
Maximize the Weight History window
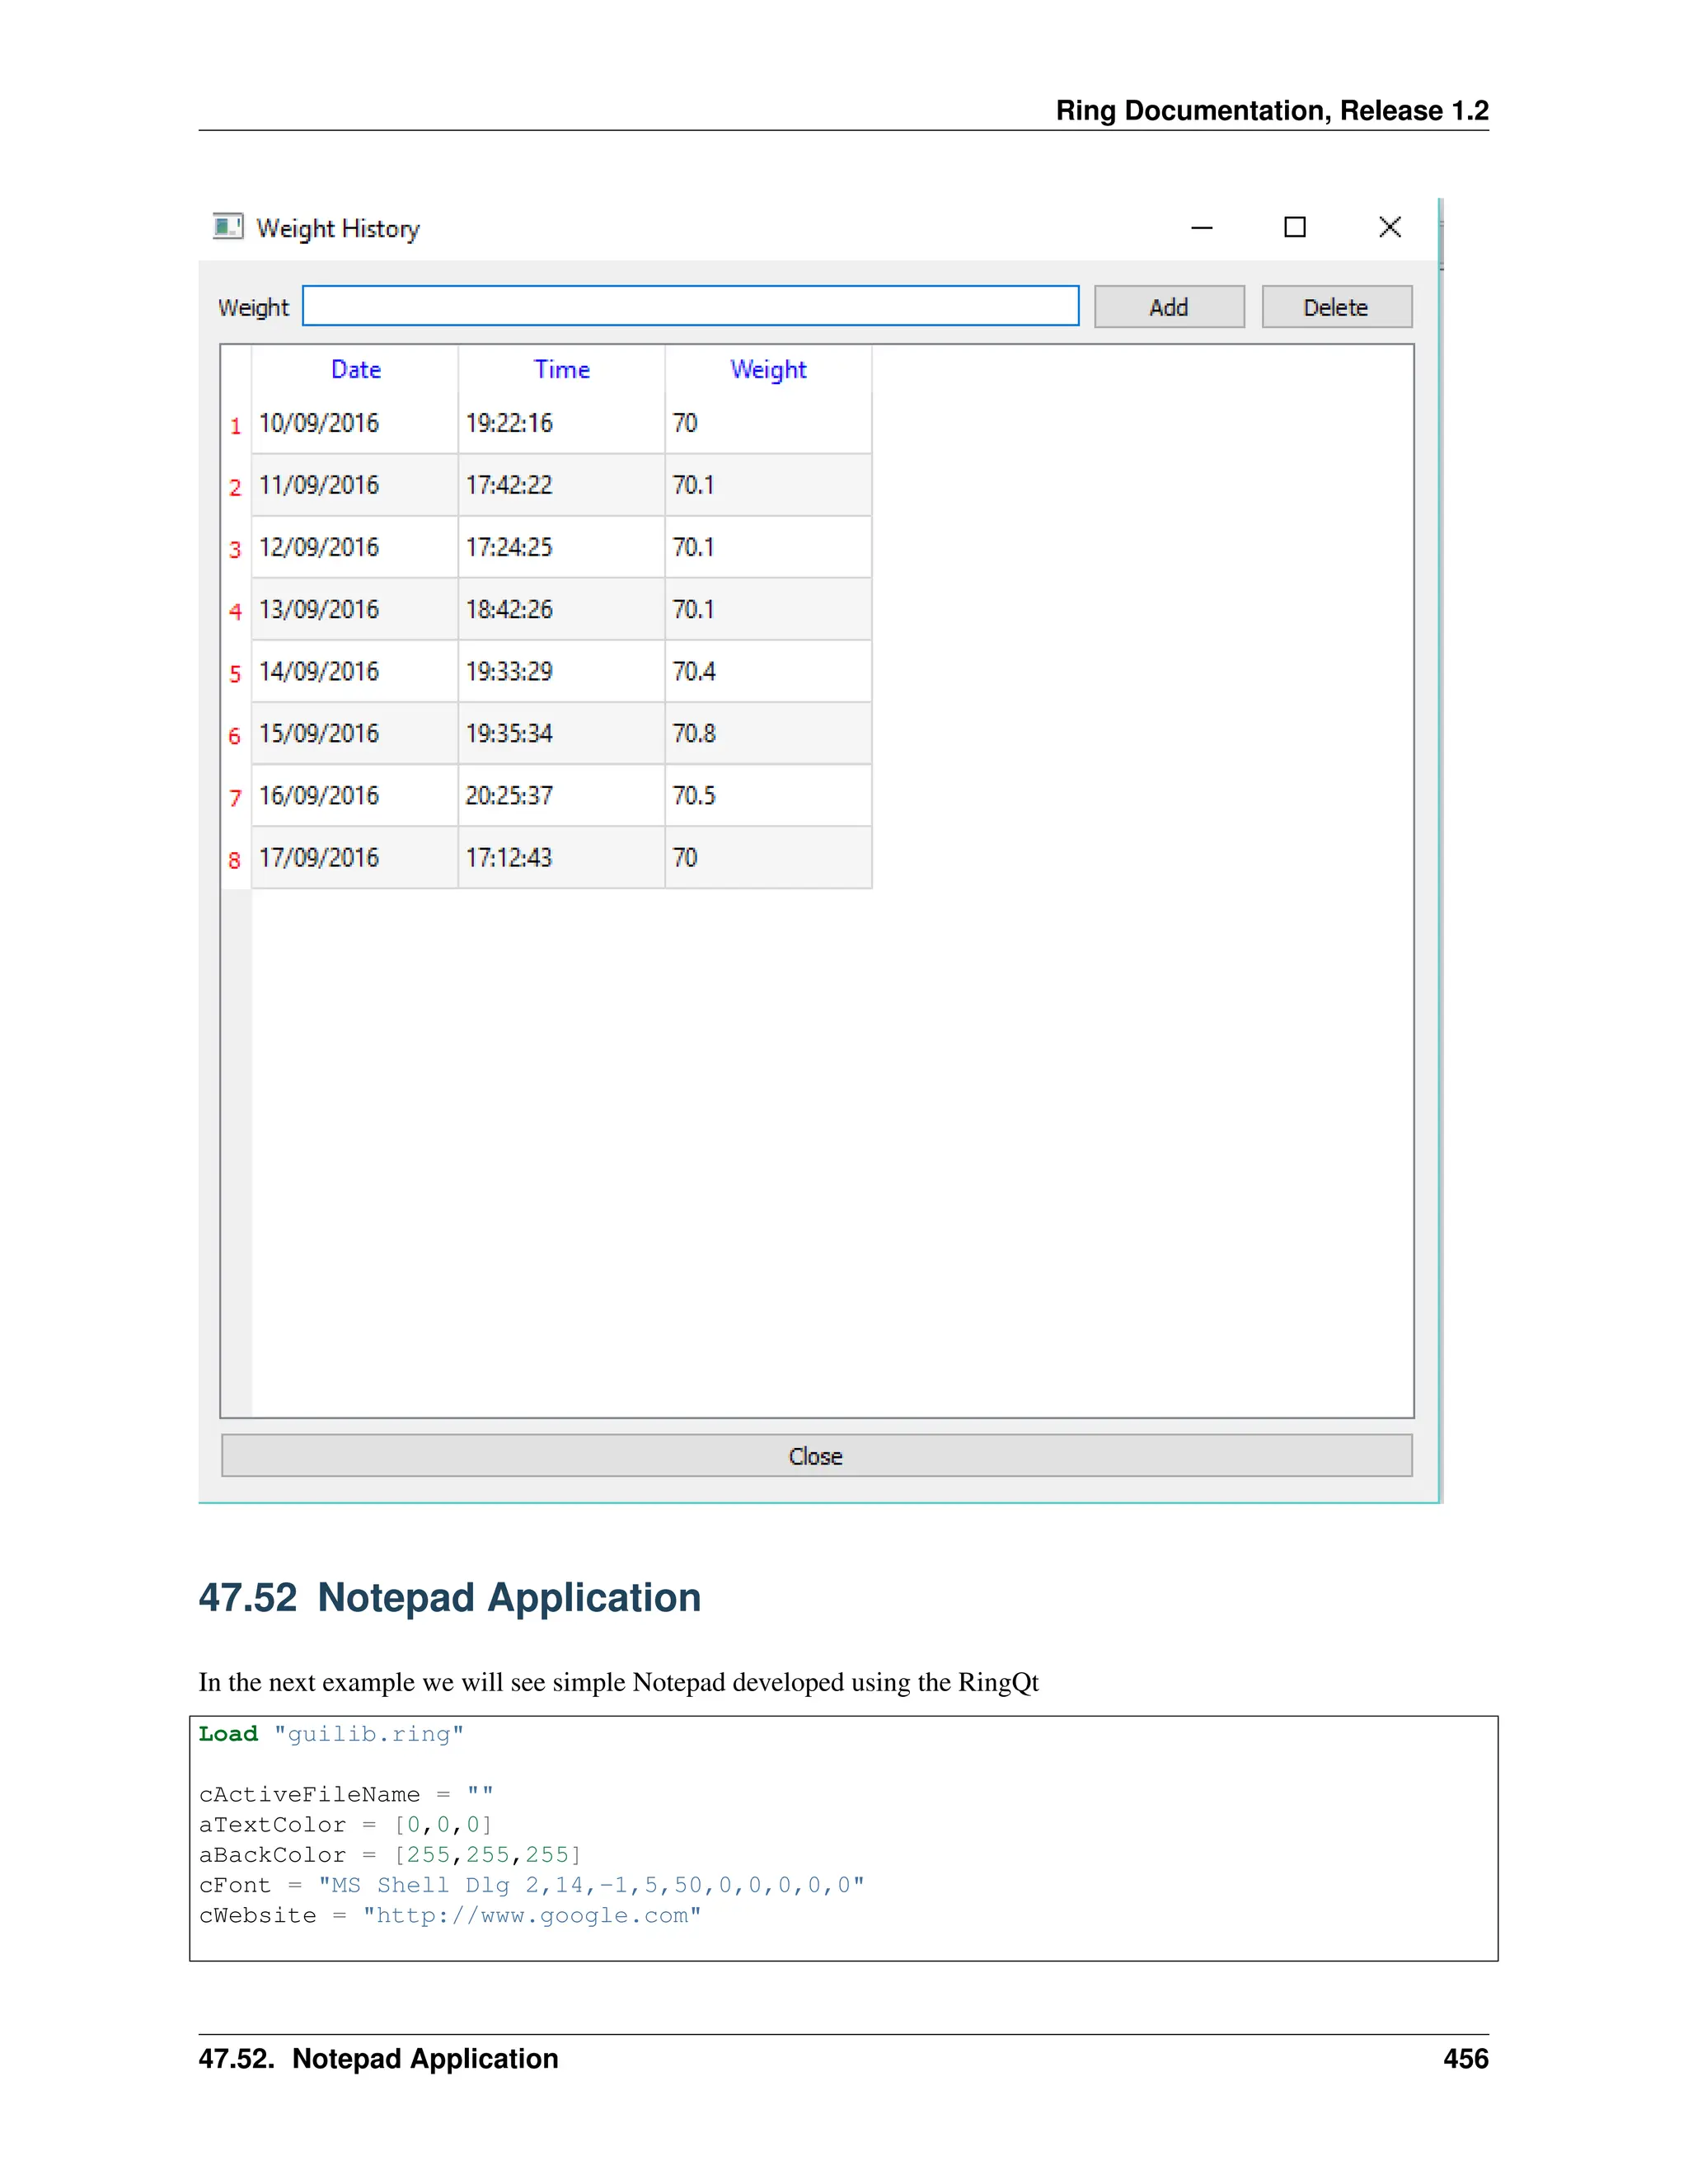click(x=1294, y=228)
